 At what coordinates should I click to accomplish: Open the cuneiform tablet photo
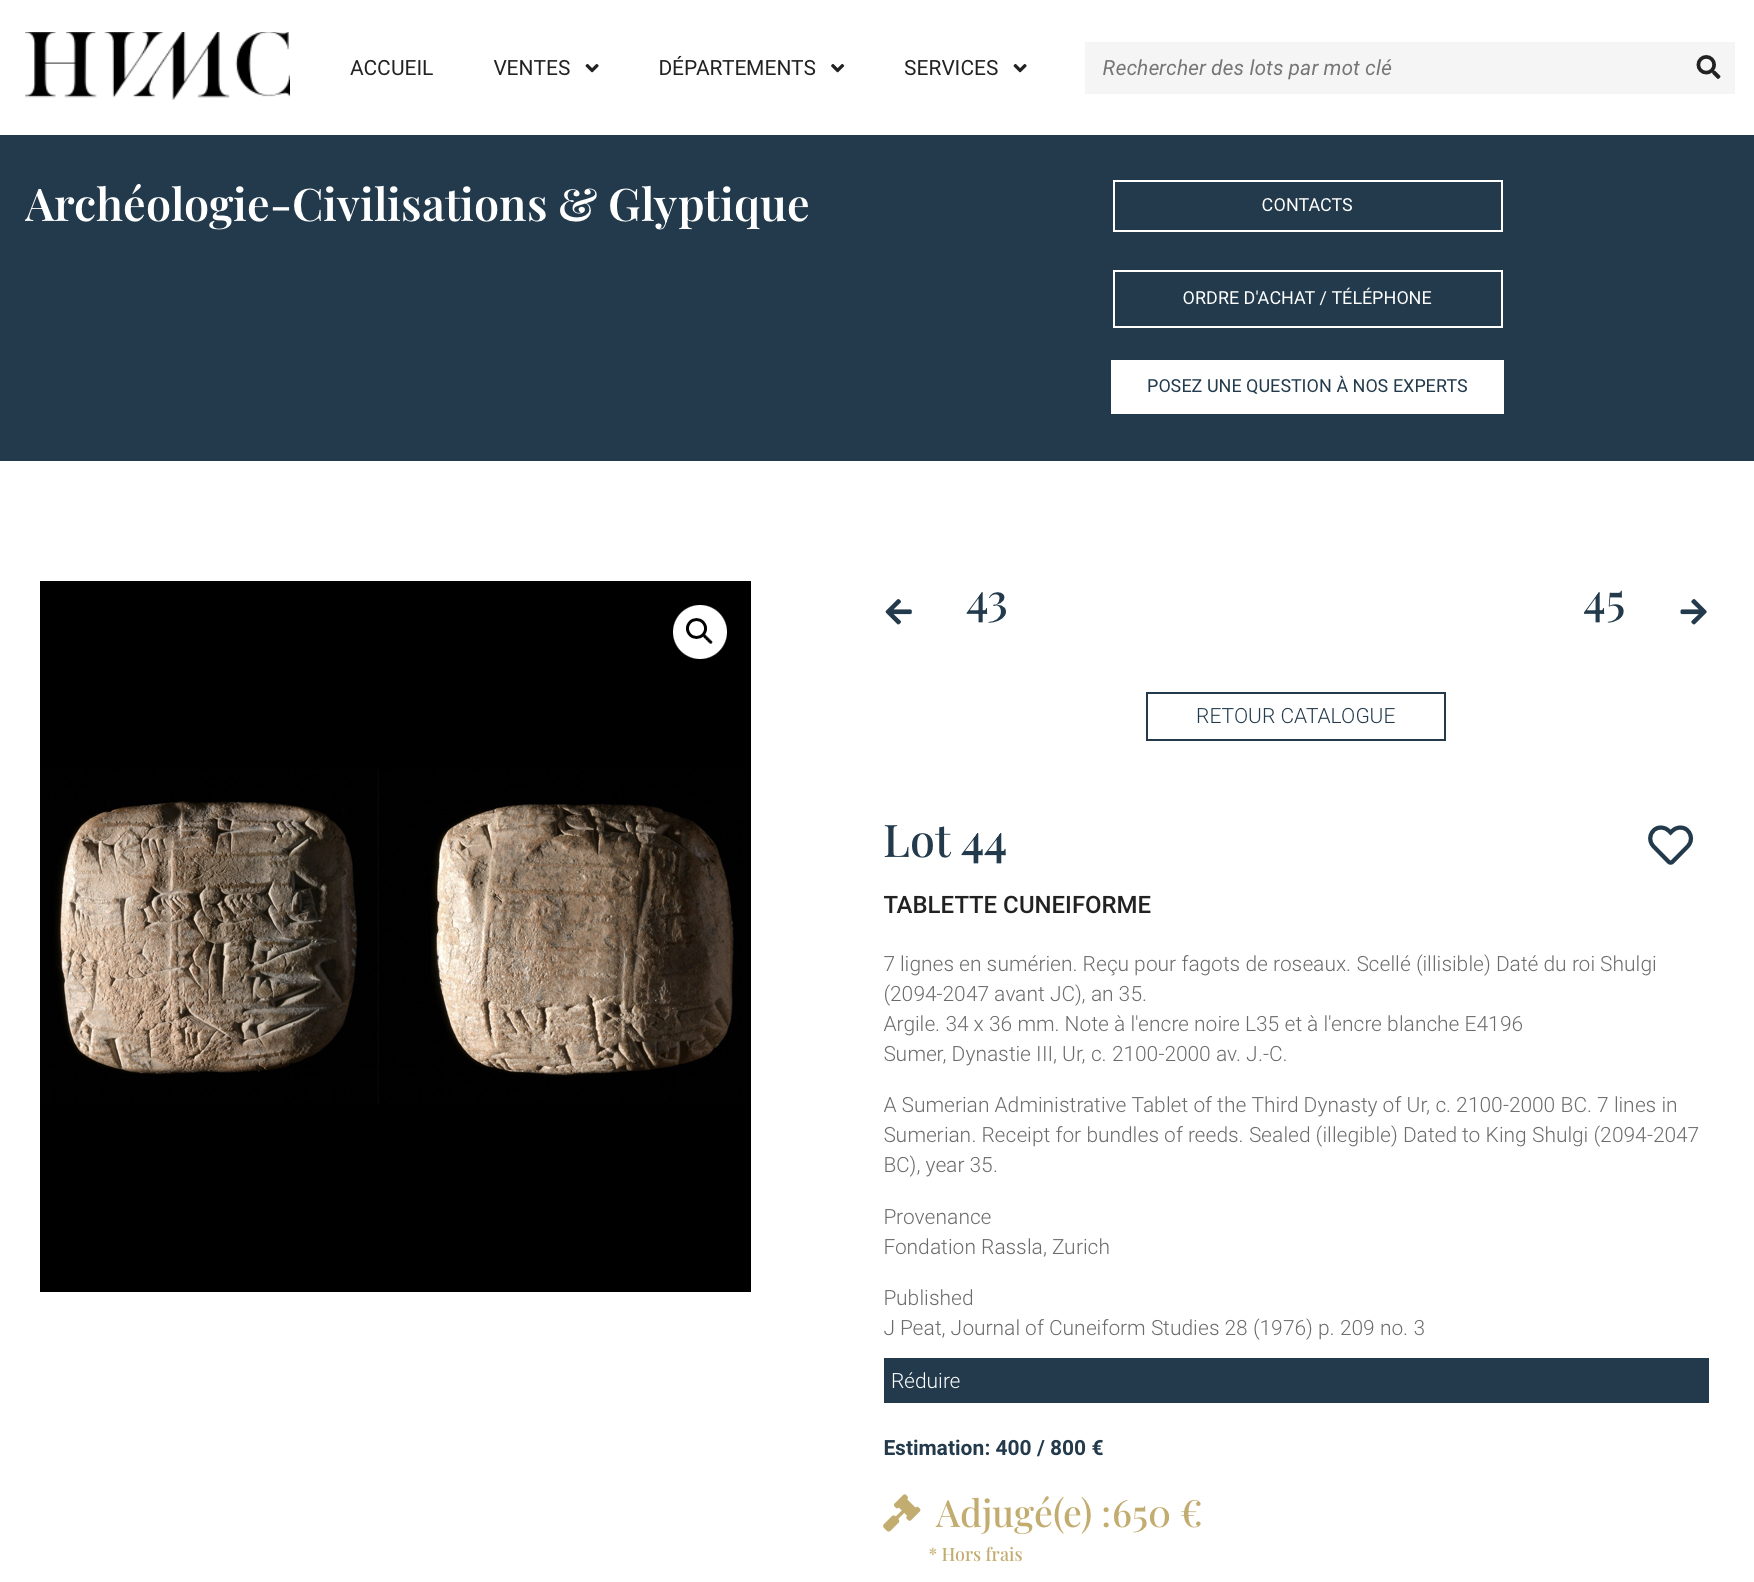(x=395, y=936)
